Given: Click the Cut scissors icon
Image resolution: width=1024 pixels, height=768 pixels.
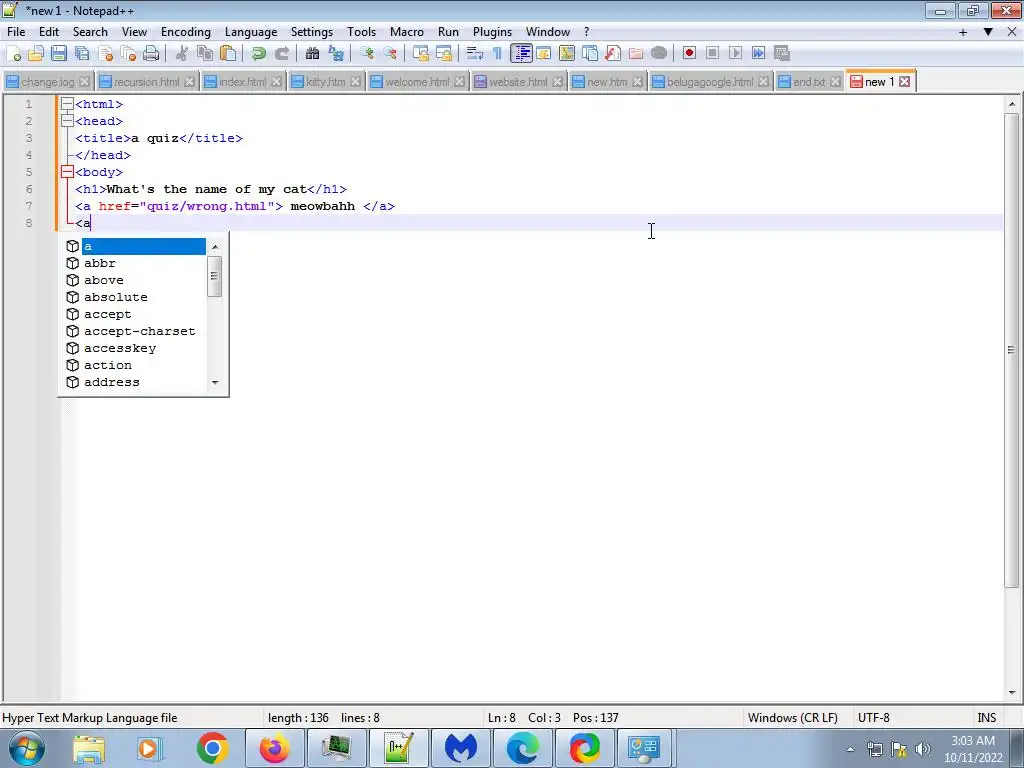Looking at the screenshot, I should pos(182,54).
